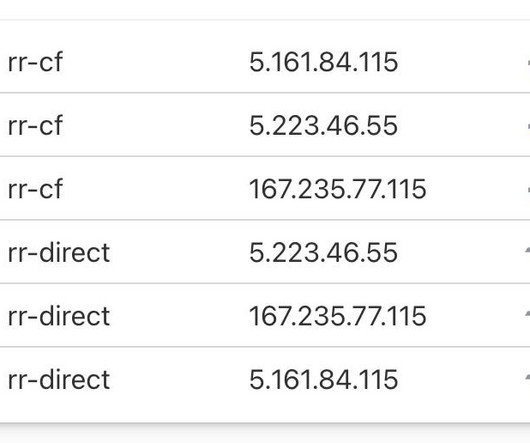
Task: Select rr-cf name with IP 5.223.46.55
Action: point(35,126)
